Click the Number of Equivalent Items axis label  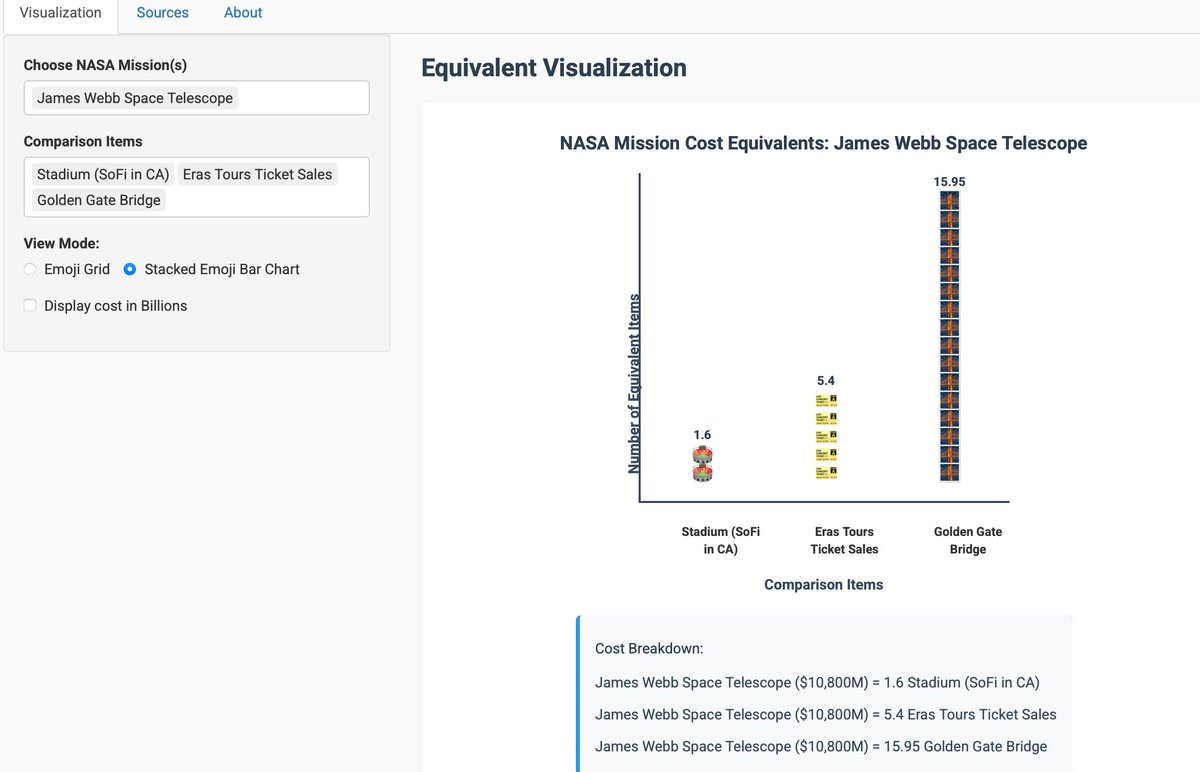(x=634, y=384)
